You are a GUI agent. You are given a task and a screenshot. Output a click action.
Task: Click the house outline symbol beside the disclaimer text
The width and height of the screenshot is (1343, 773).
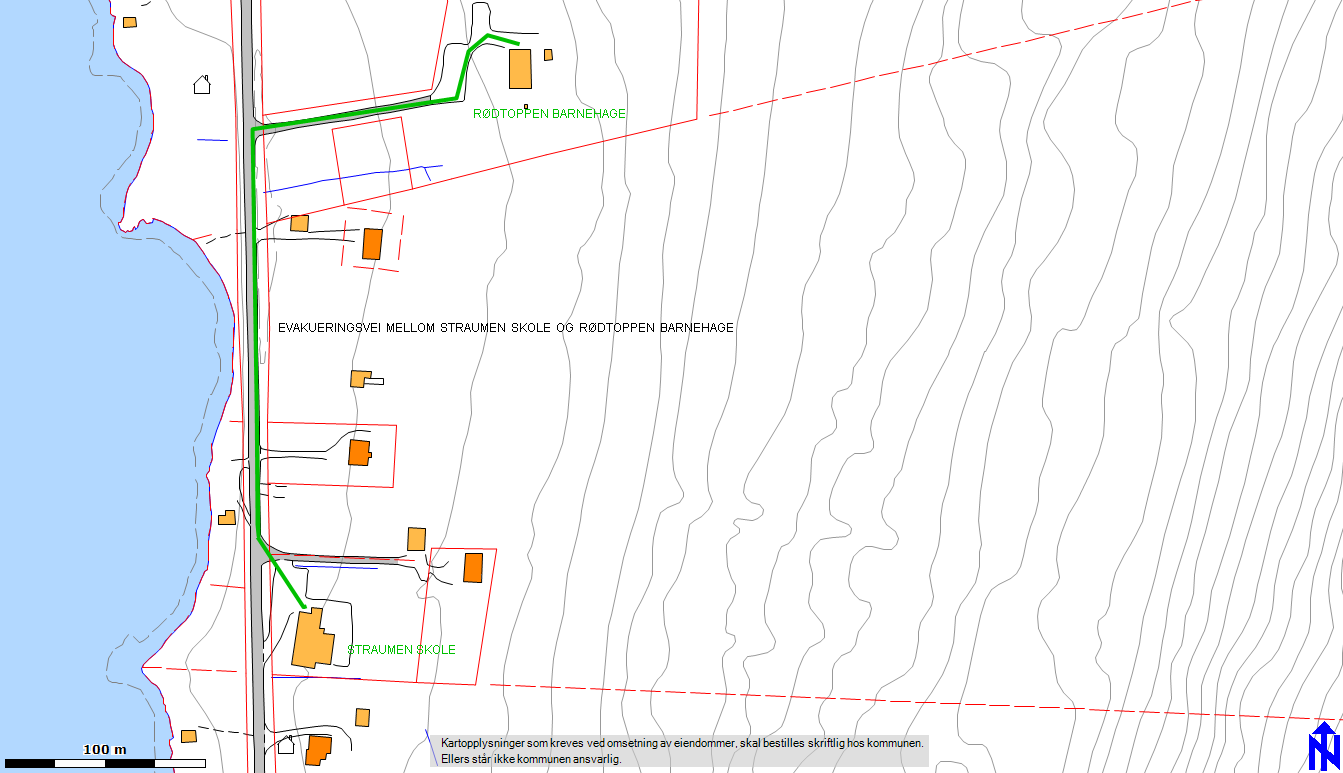(286, 744)
